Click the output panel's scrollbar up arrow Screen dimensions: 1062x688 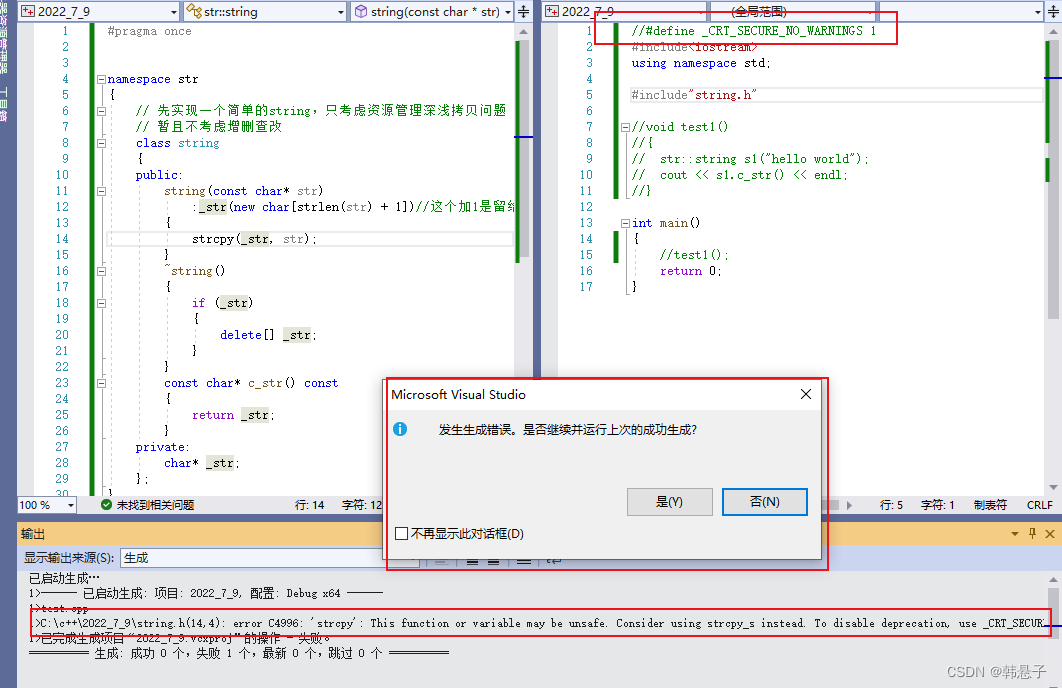click(1053, 580)
